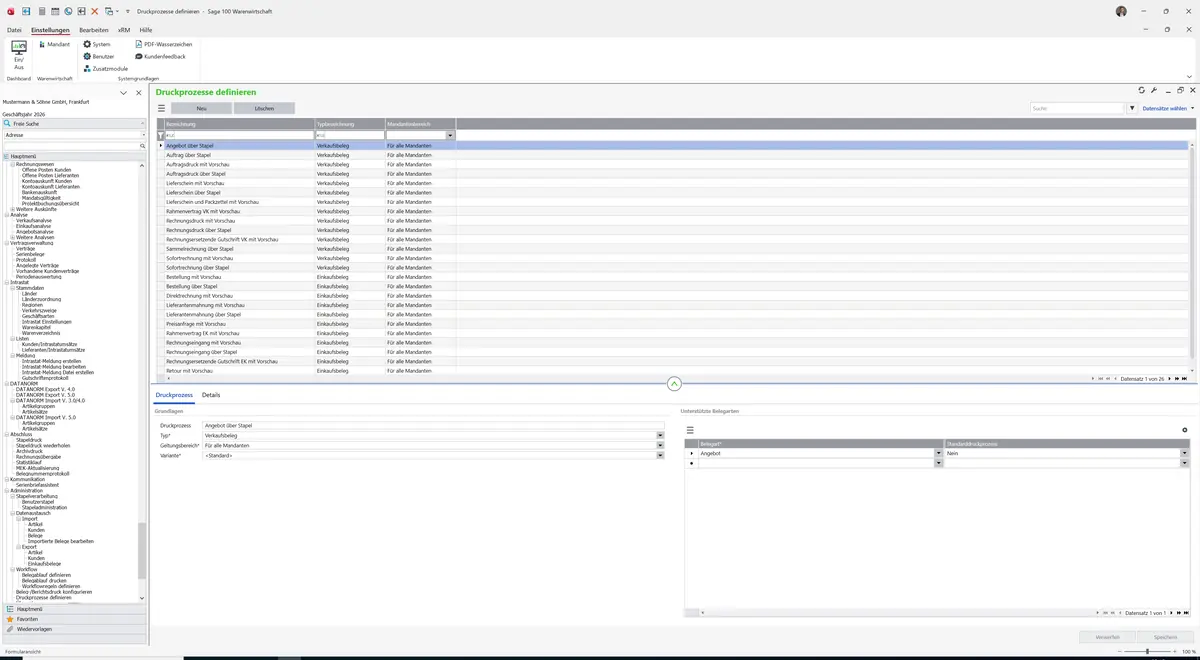
Task: Collapse the upper grid with the green chevron
Action: pyautogui.click(x=674, y=384)
